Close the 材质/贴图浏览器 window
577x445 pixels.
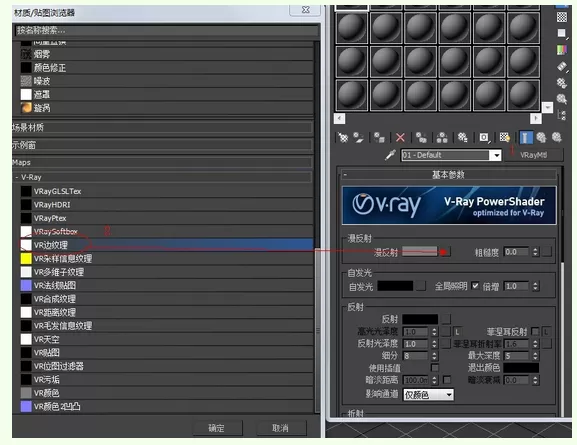(305, 10)
